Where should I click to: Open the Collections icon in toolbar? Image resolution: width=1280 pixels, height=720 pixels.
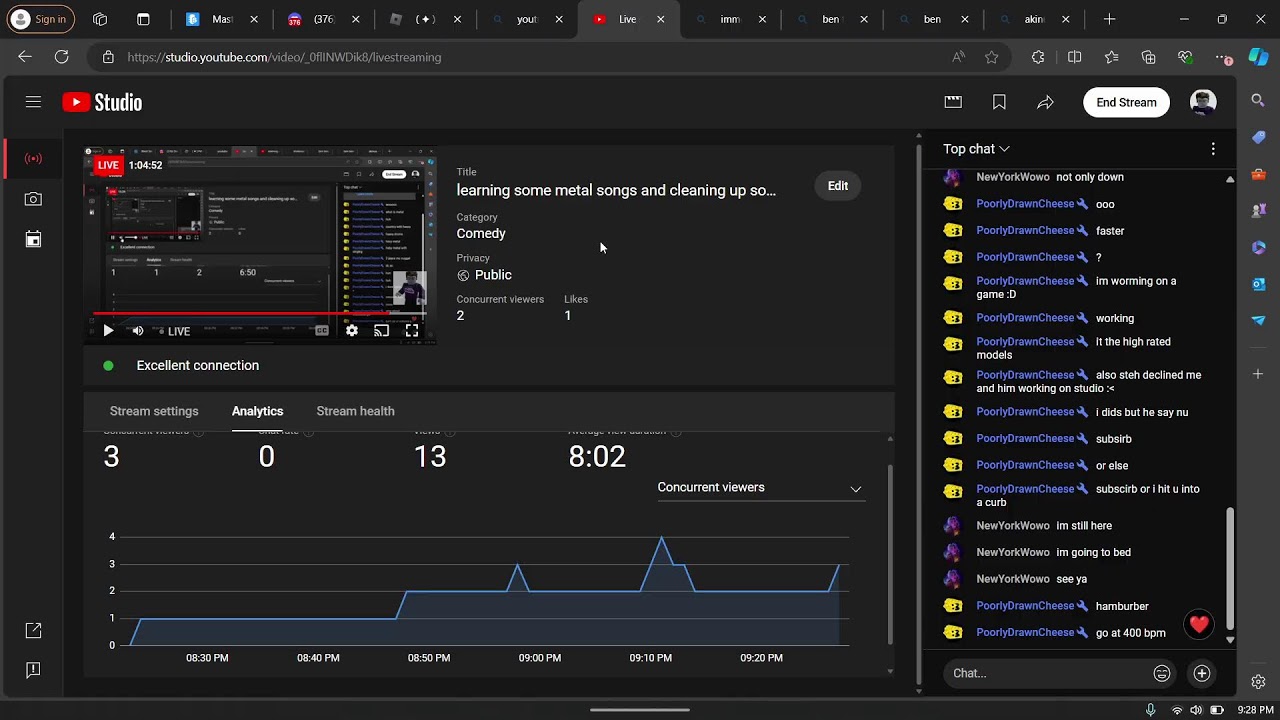click(x=1148, y=57)
